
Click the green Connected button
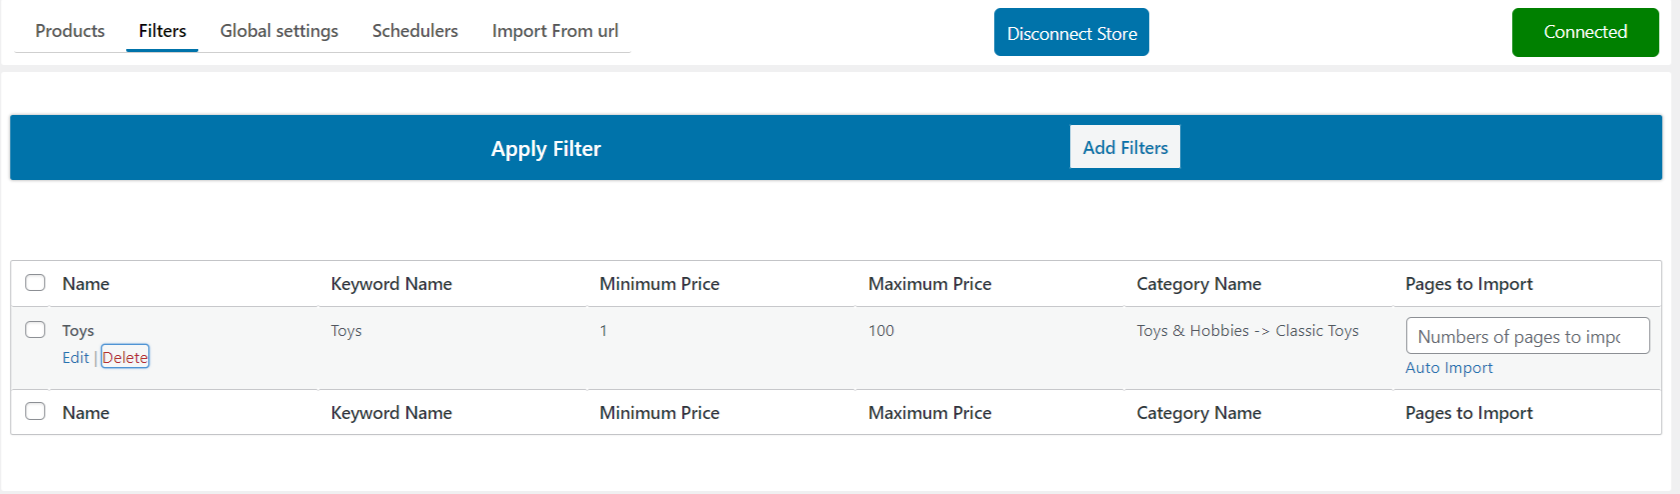click(x=1585, y=32)
